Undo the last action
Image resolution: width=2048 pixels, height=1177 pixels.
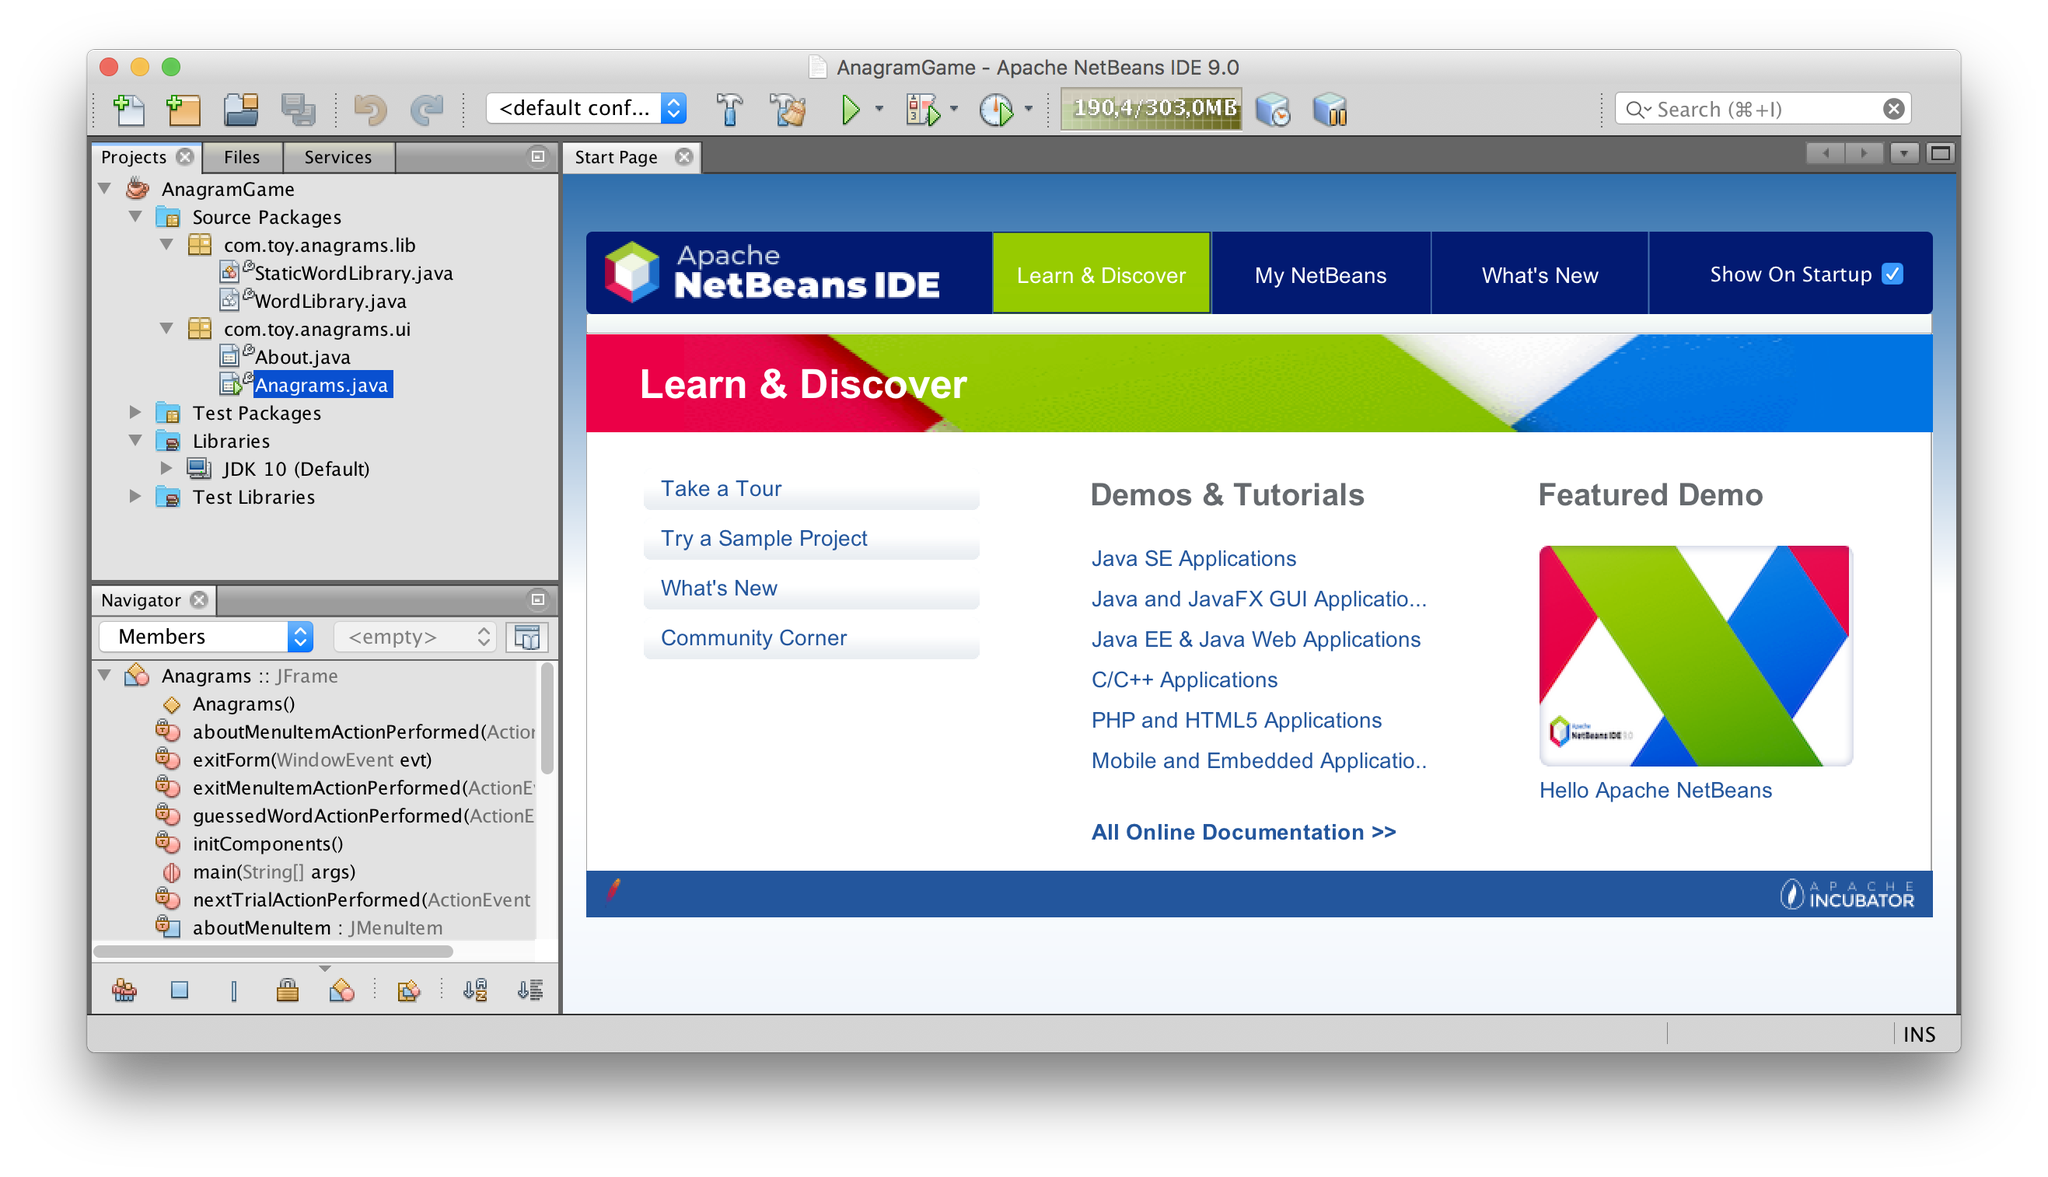[x=370, y=110]
